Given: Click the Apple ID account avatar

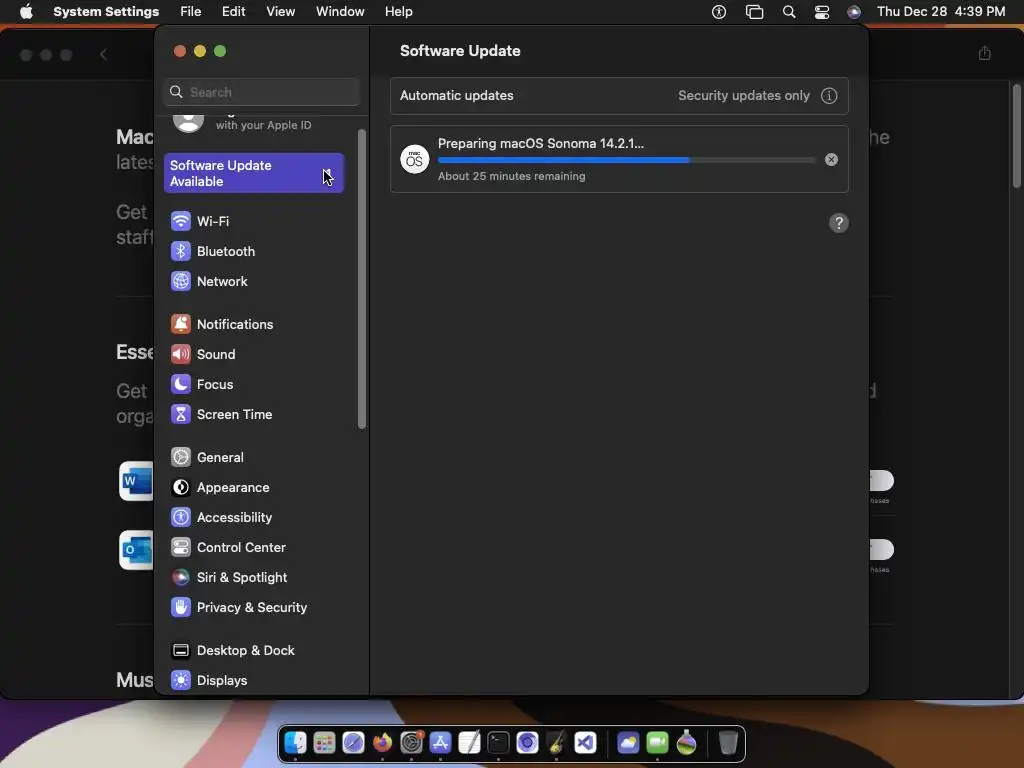Looking at the screenshot, I should point(188,121).
